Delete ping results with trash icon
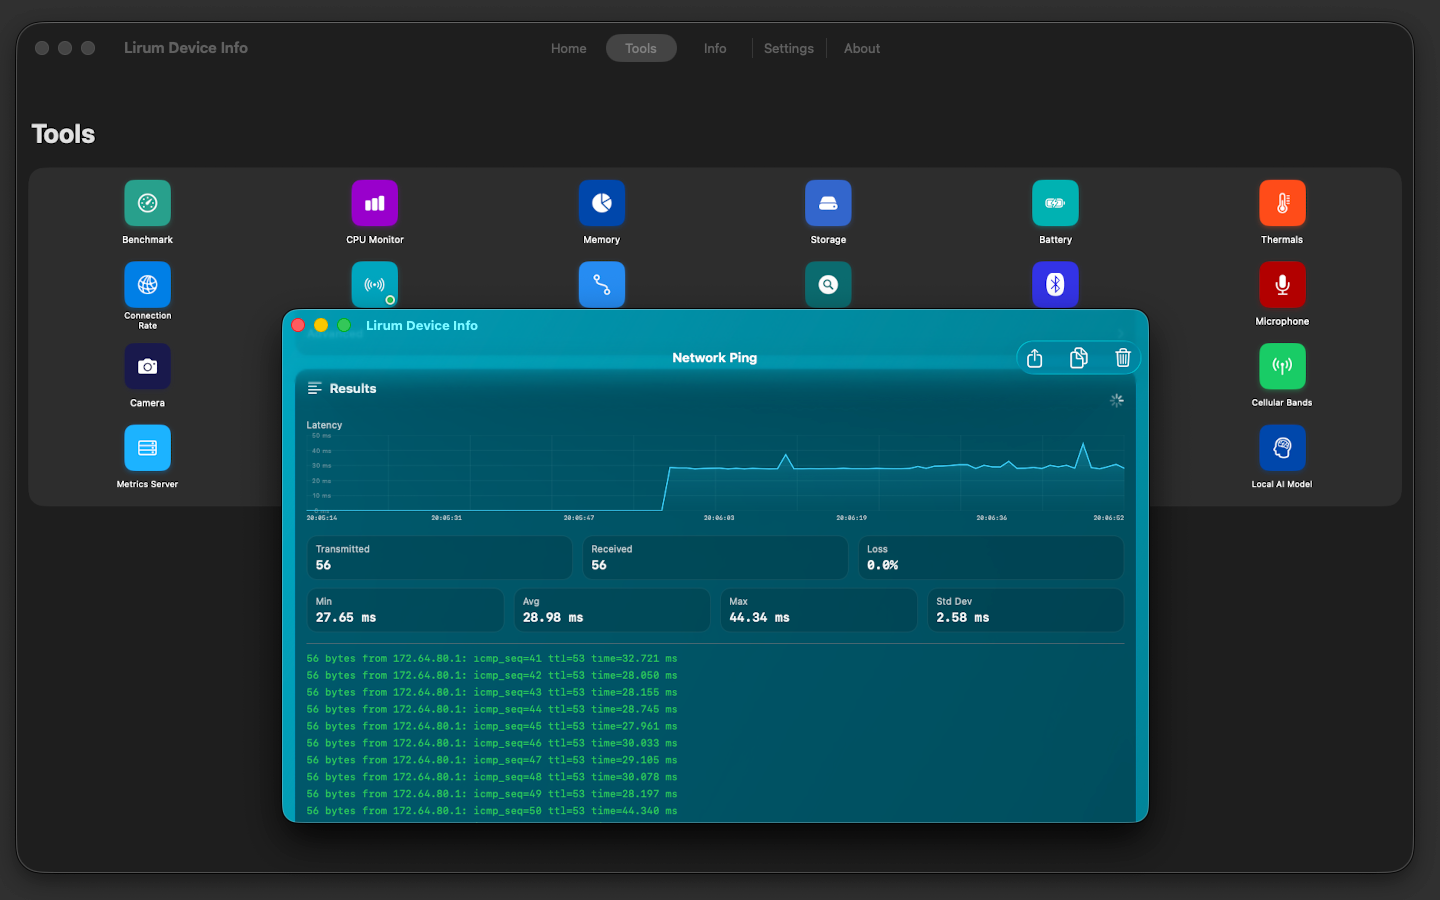The height and width of the screenshot is (900, 1440). (x=1123, y=358)
